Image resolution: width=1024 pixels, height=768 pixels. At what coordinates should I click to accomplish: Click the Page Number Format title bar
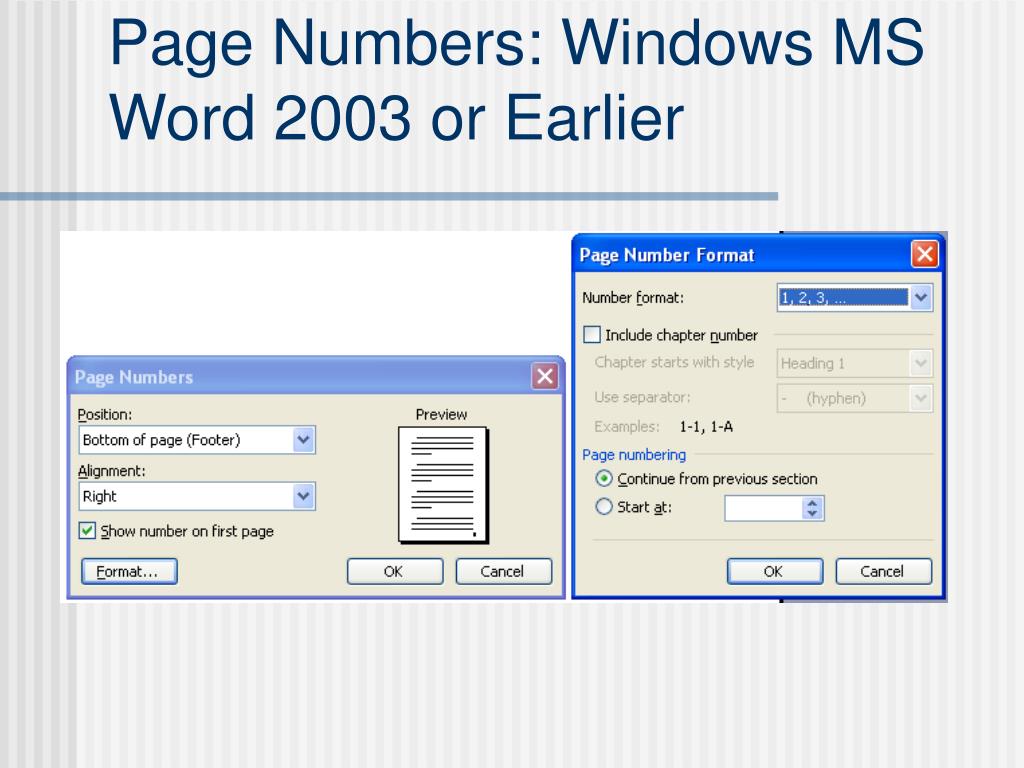[758, 254]
